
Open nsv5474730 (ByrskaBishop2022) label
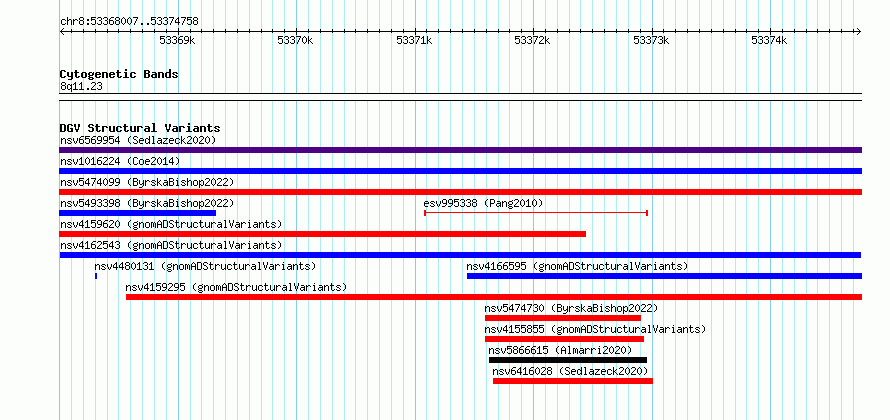coord(571,308)
